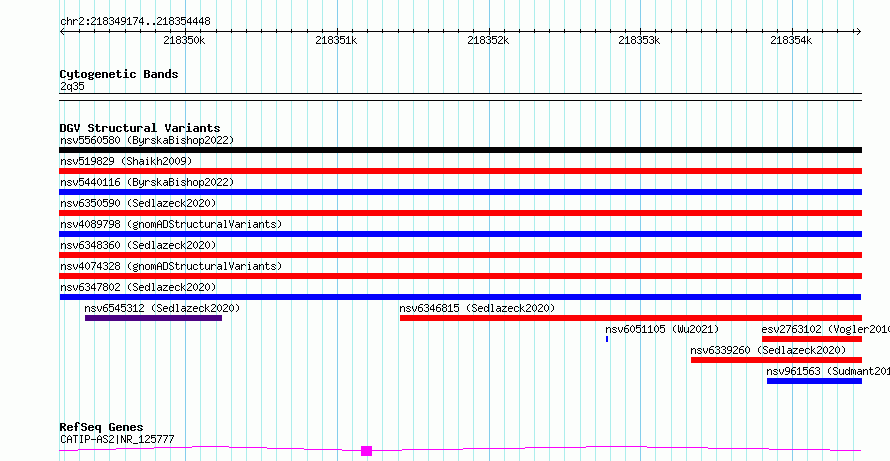Click the purple nsv6545312 variant bar
Viewport: 890px width, 461px height.
[x=153, y=318]
